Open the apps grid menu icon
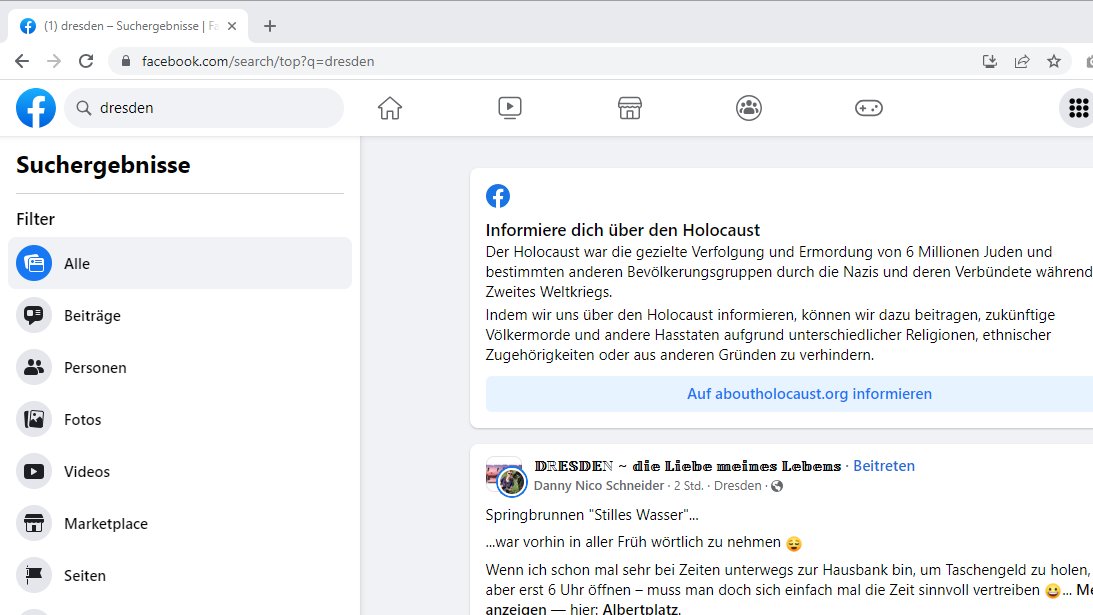1093x615 pixels. point(1078,108)
